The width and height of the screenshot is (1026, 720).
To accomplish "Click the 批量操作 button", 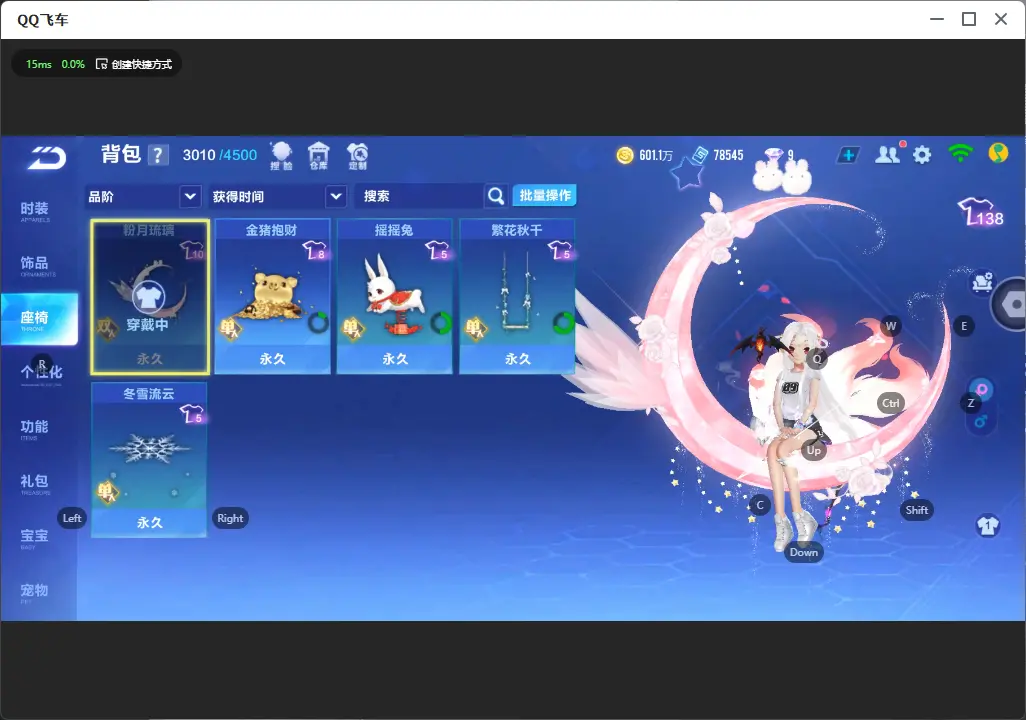I will pyautogui.click(x=544, y=195).
